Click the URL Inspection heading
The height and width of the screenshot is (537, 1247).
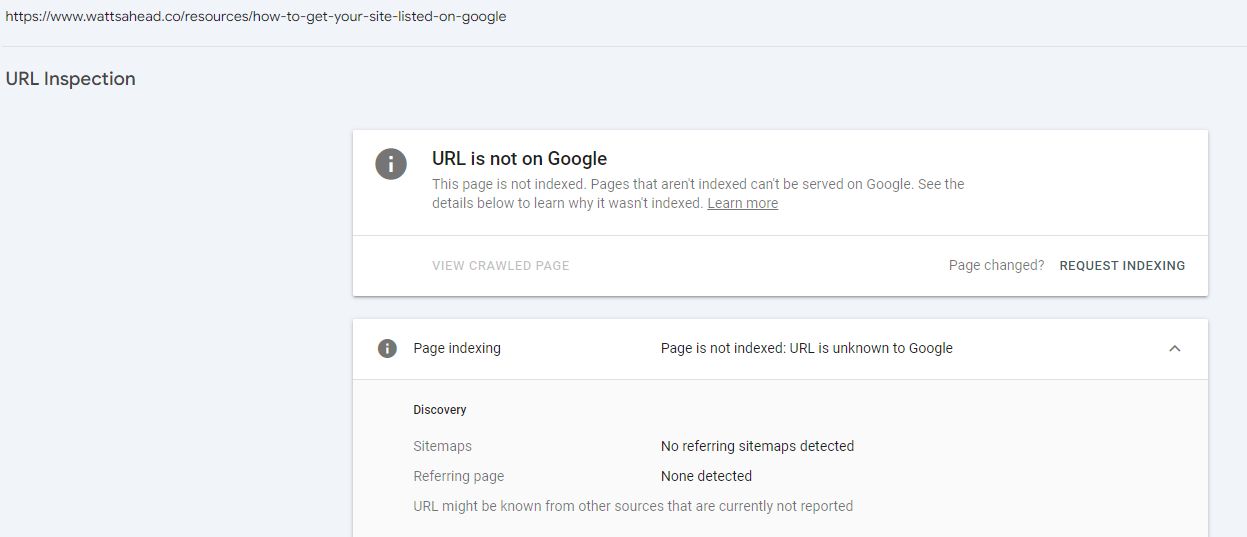(70, 79)
